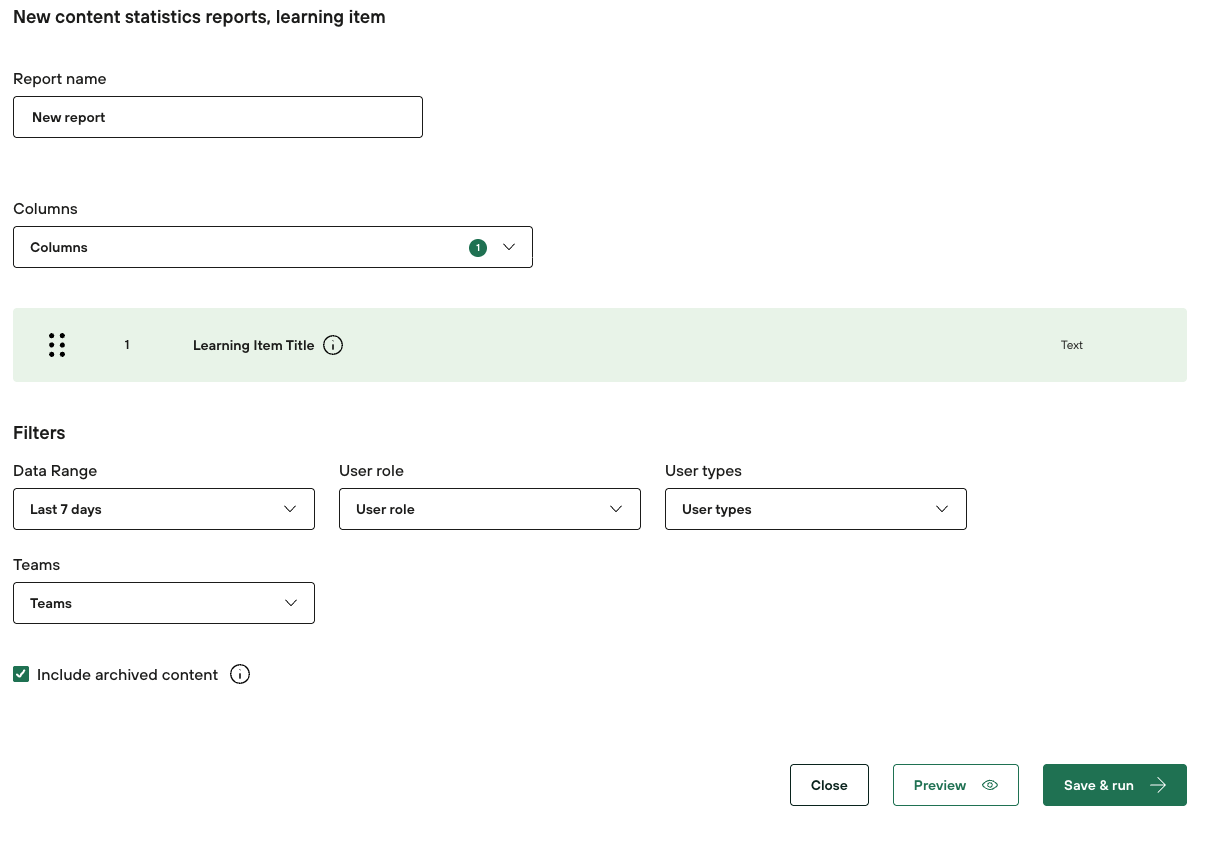The width and height of the screenshot is (1218, 844).
Task: Click the Include archived content label text
Action: click(x=127, y=675)
